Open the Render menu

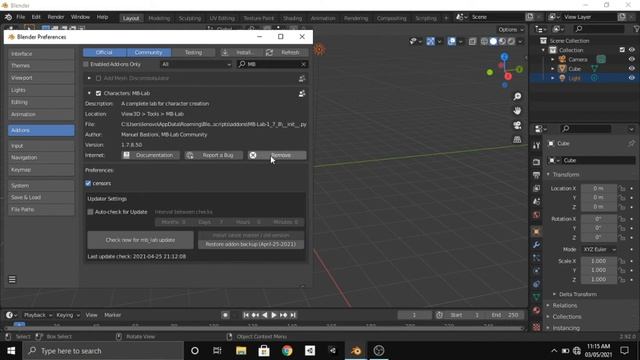pos(56,17)
